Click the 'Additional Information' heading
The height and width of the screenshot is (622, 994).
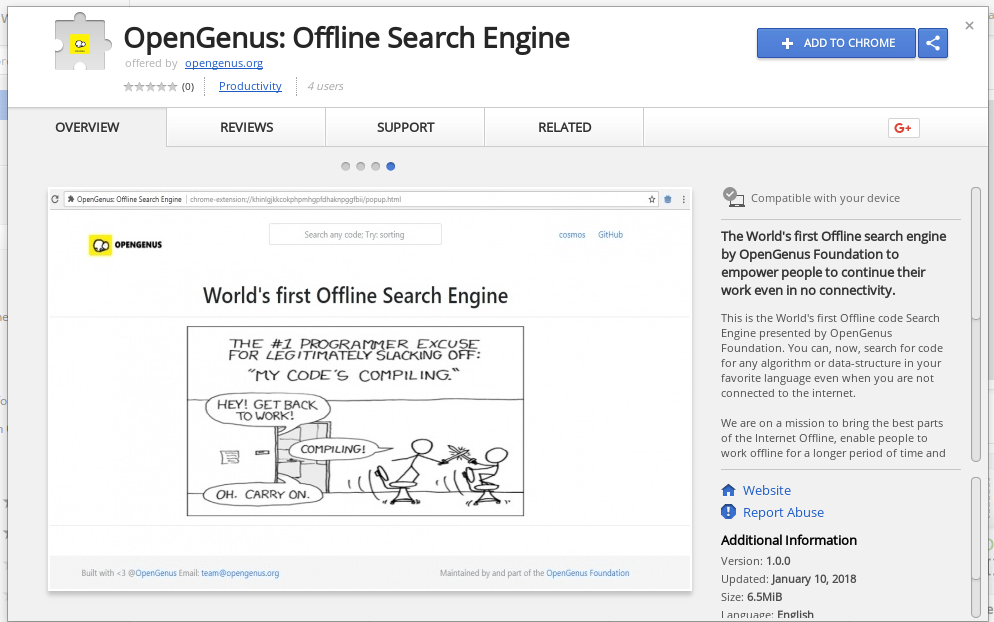pyautogui.click(x=789, y=540)
